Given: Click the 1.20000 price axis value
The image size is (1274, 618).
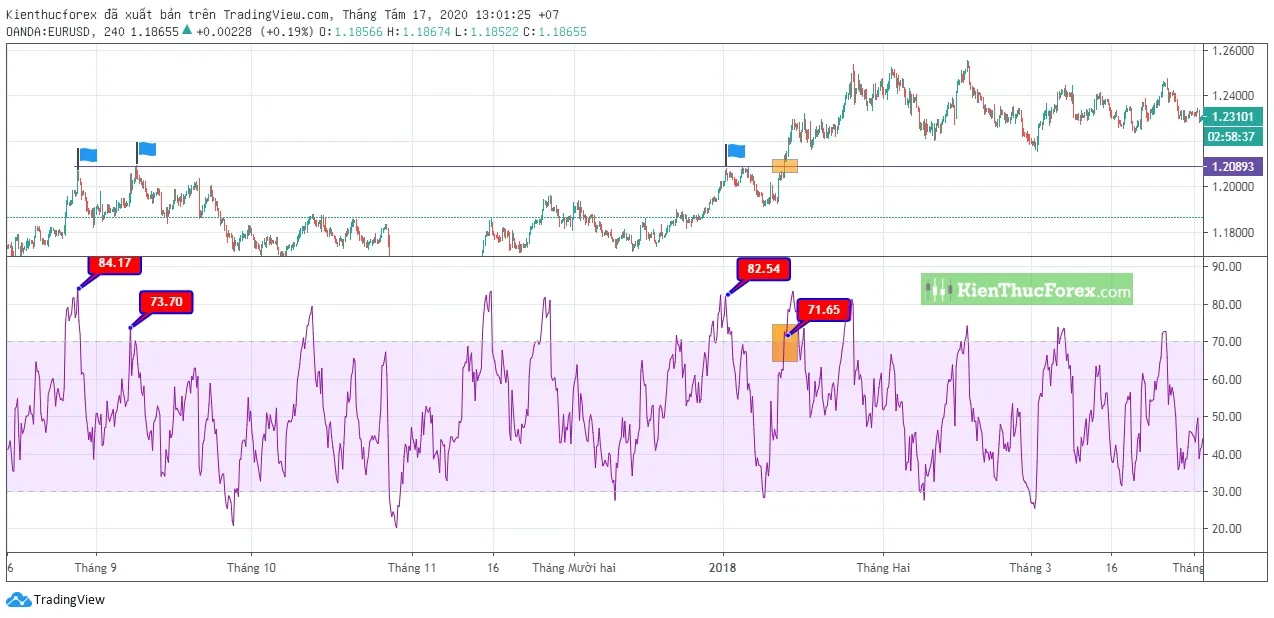Looking at the screenshot, I should tap(1231, 187).
